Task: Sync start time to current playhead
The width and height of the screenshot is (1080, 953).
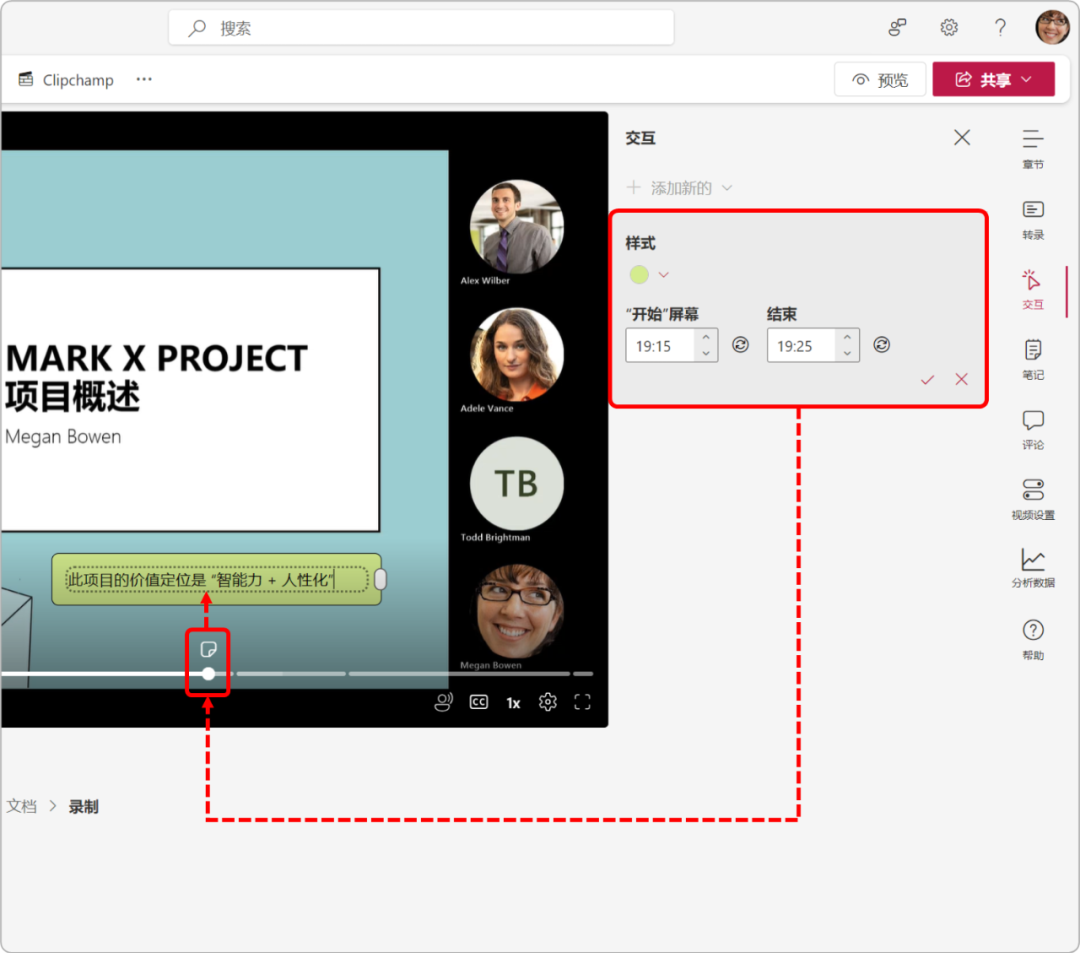Action: [740, 345]
